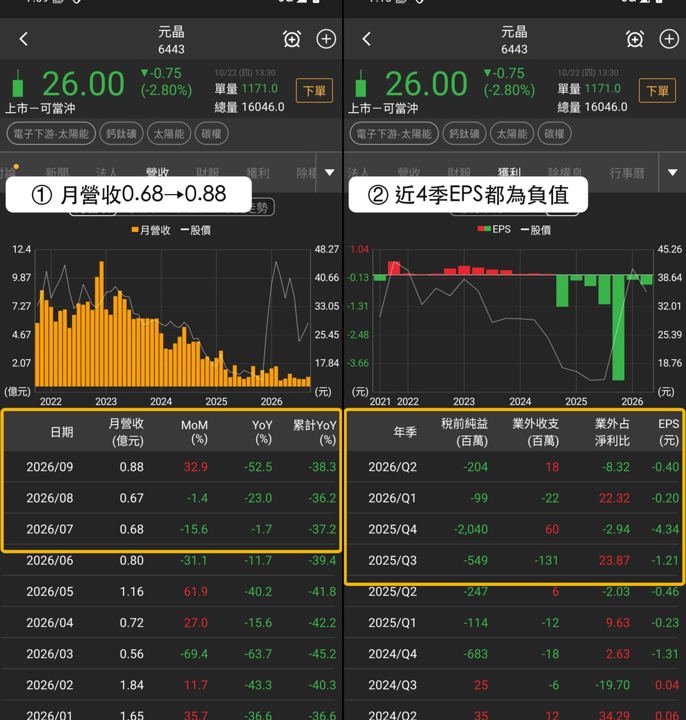
Task: Tap 單量 1171.0 on left screen
Action: 246,89
